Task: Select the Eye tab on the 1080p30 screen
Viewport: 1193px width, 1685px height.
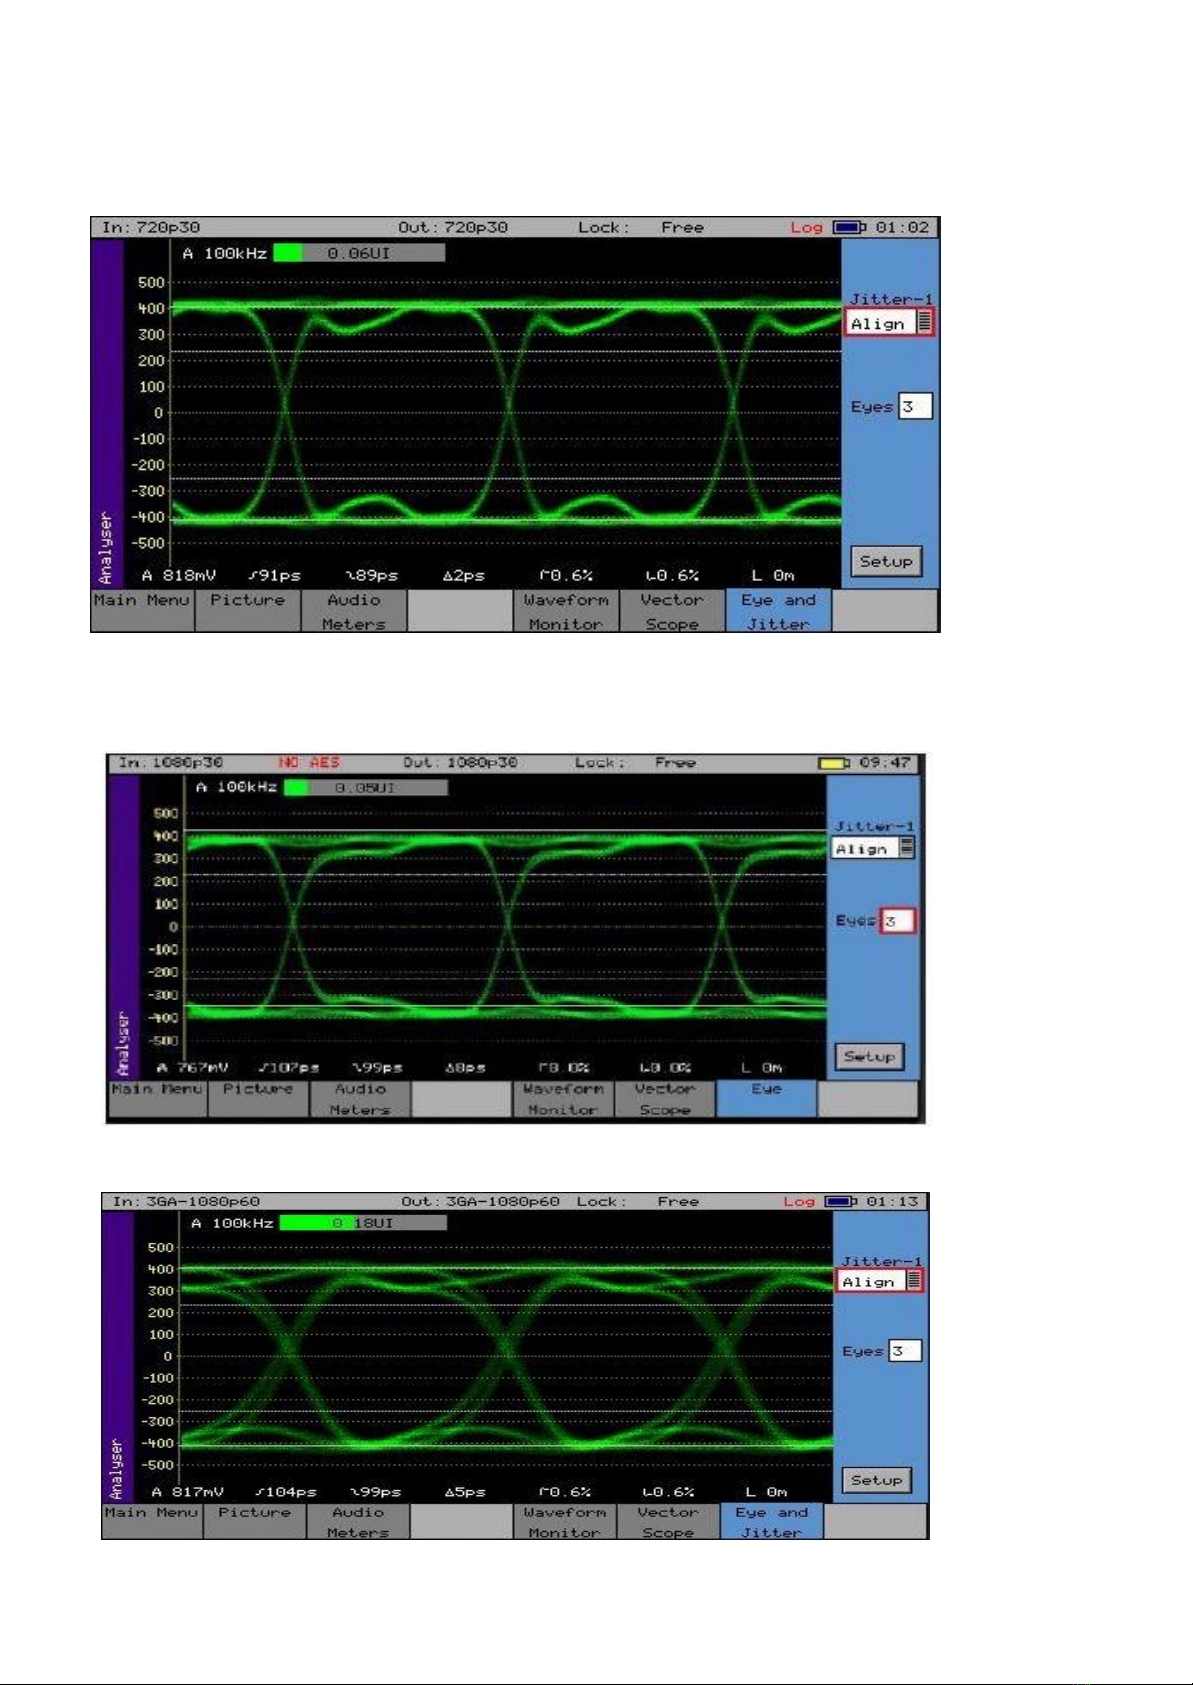Action: [x=767, y=1099]
